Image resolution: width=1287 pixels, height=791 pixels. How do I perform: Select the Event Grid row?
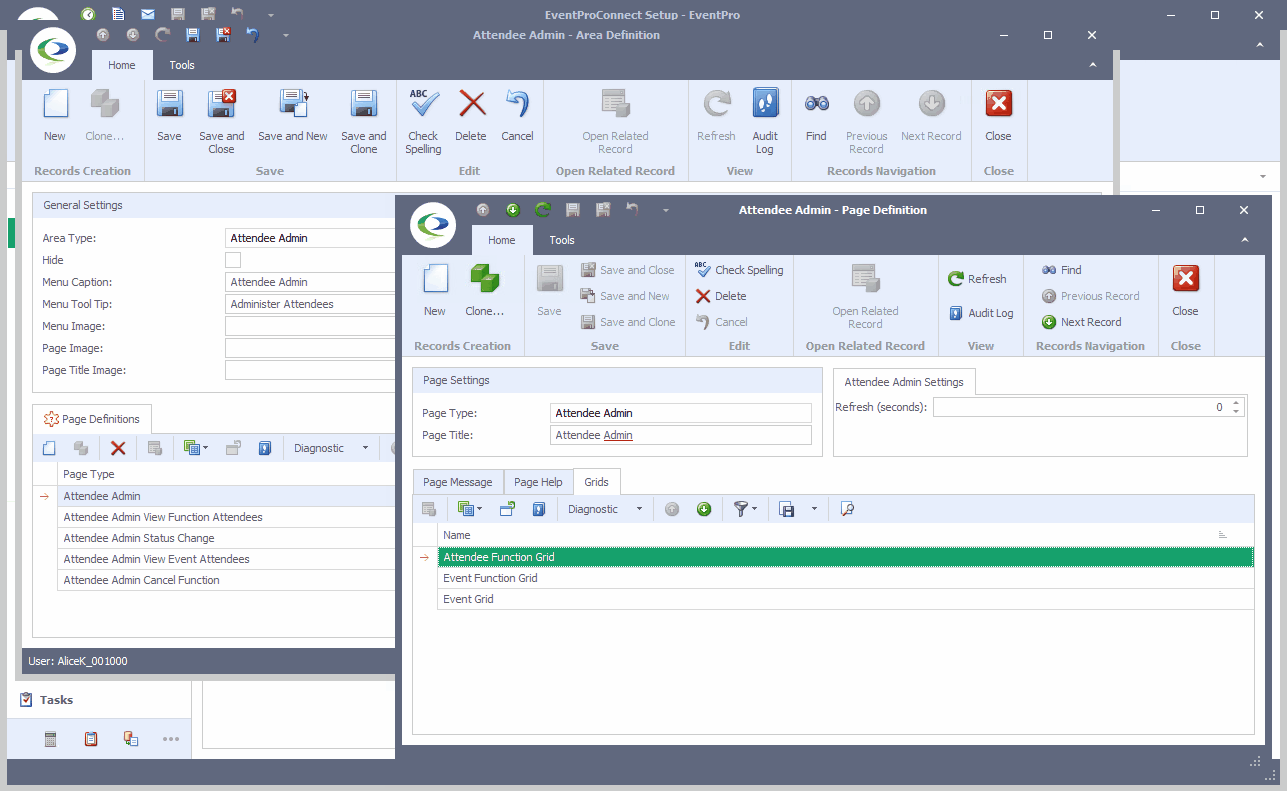point(846,599)
